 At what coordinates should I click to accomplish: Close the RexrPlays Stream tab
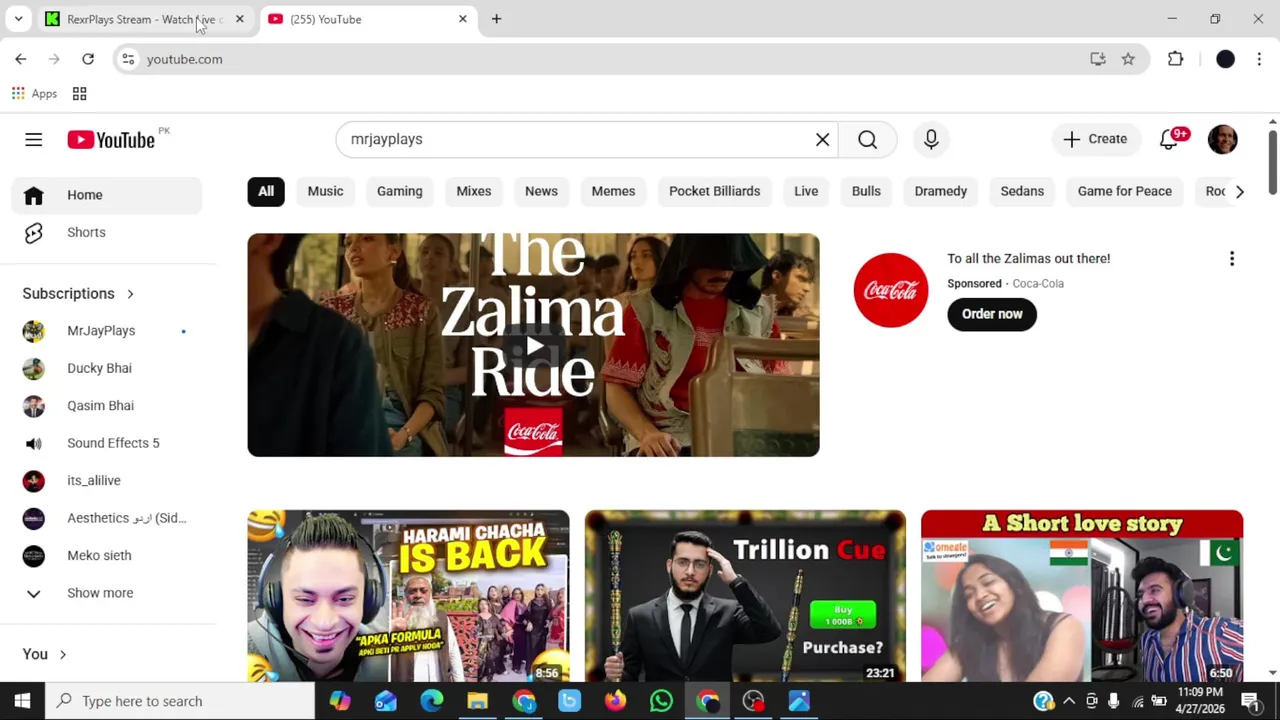pyautogui.click(x=239, y=19)
